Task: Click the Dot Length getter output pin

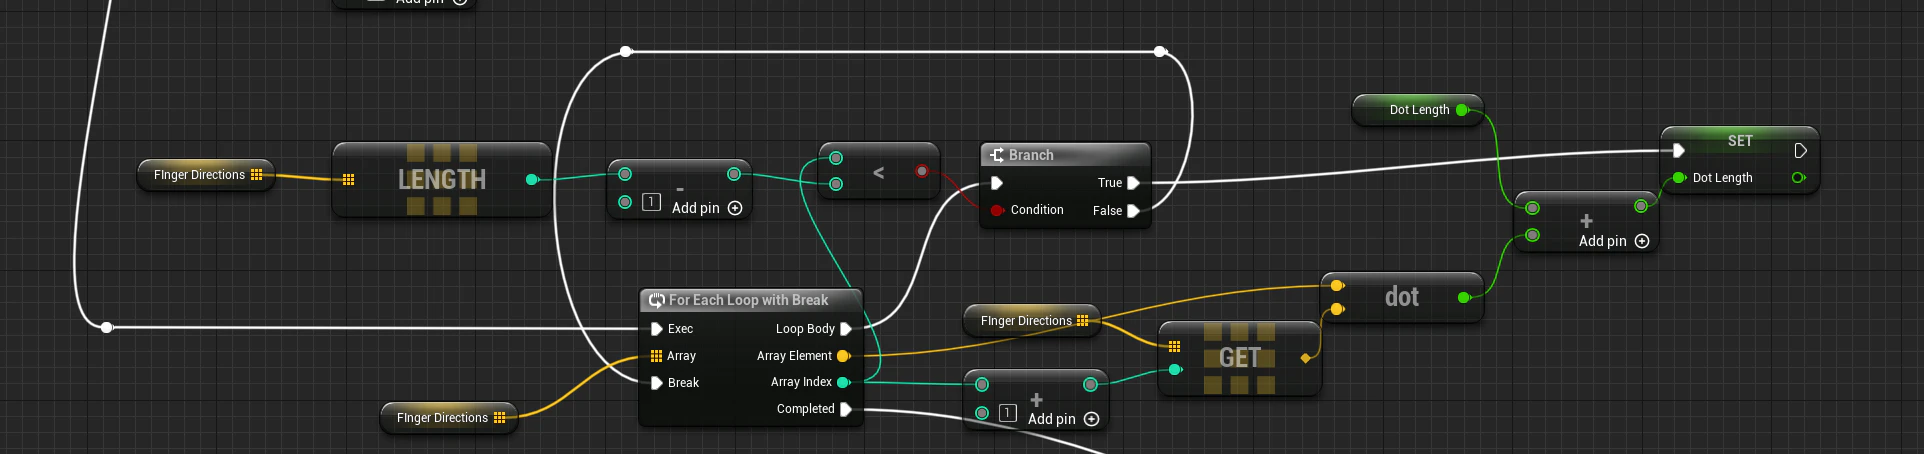Action: (x=1462, y=110)
